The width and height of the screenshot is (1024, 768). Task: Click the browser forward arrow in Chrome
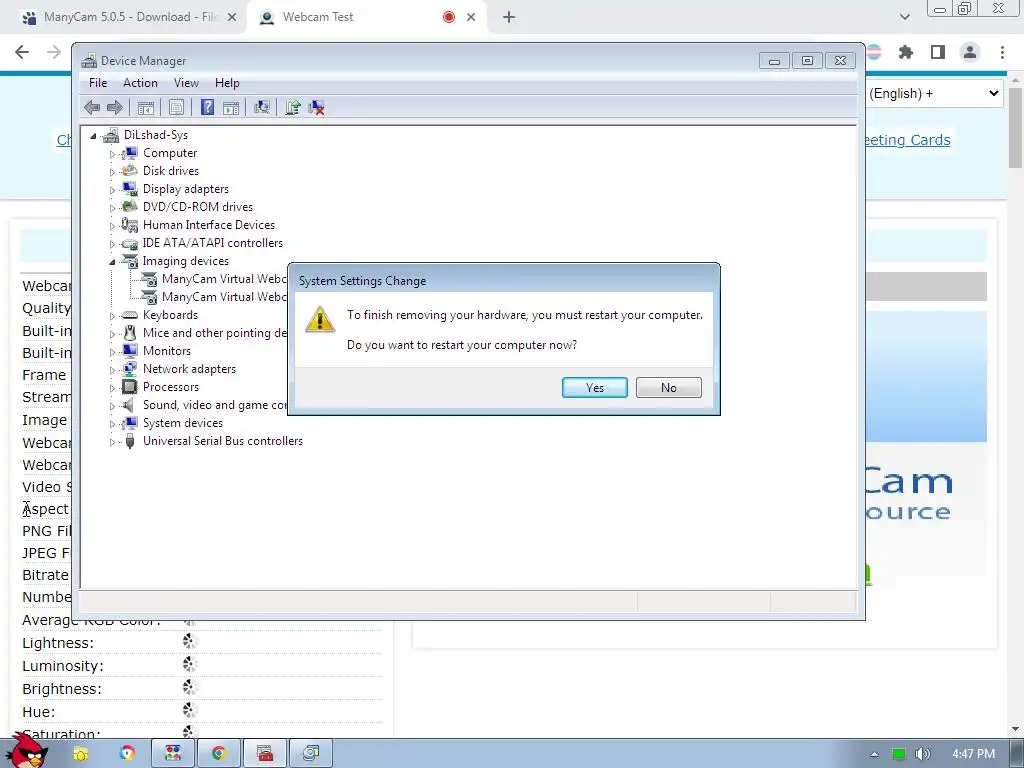click(x=54, y=52)
